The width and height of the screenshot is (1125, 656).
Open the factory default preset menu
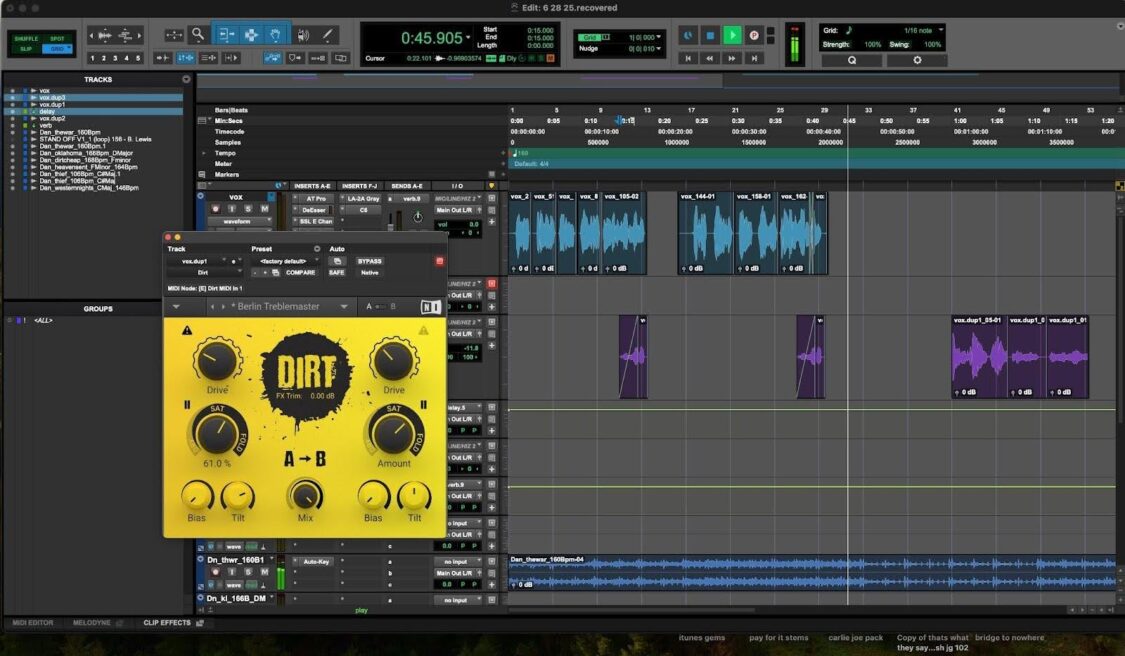pyautogui.click(x=283, y=261)
